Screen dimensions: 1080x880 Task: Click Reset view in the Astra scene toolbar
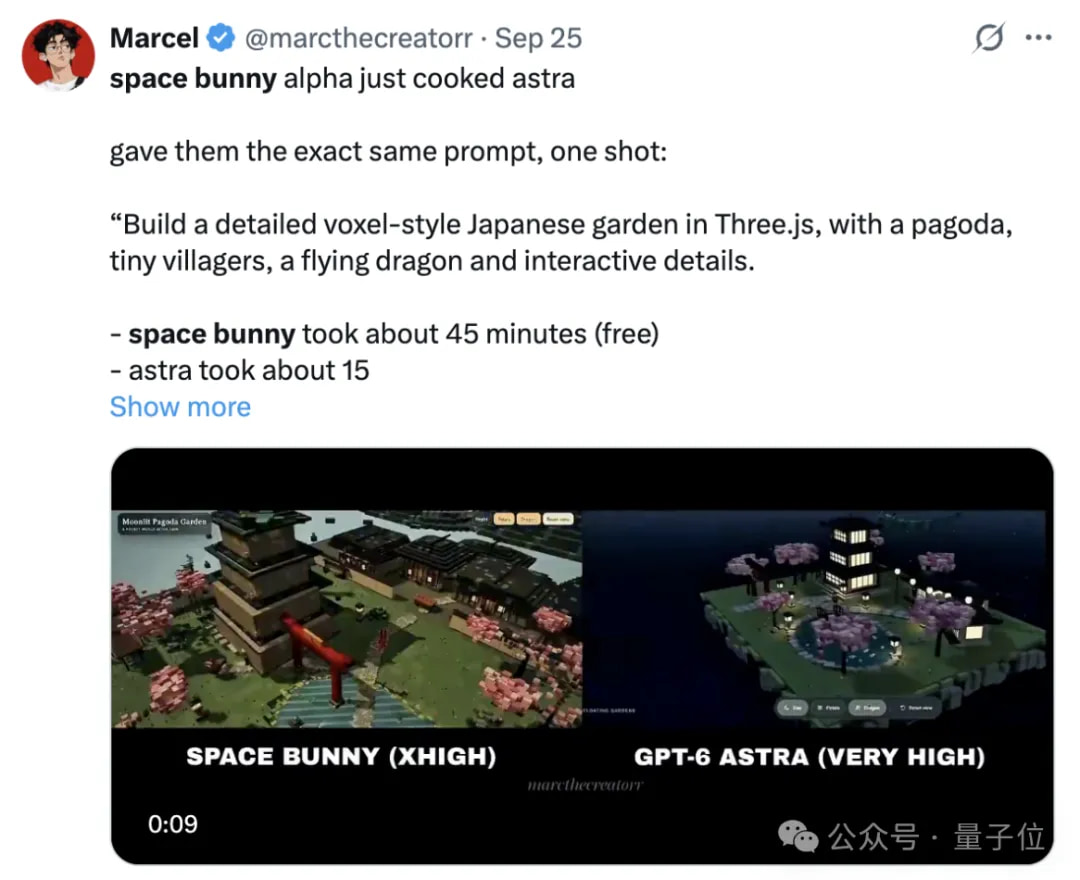click(x=916, y=708)
